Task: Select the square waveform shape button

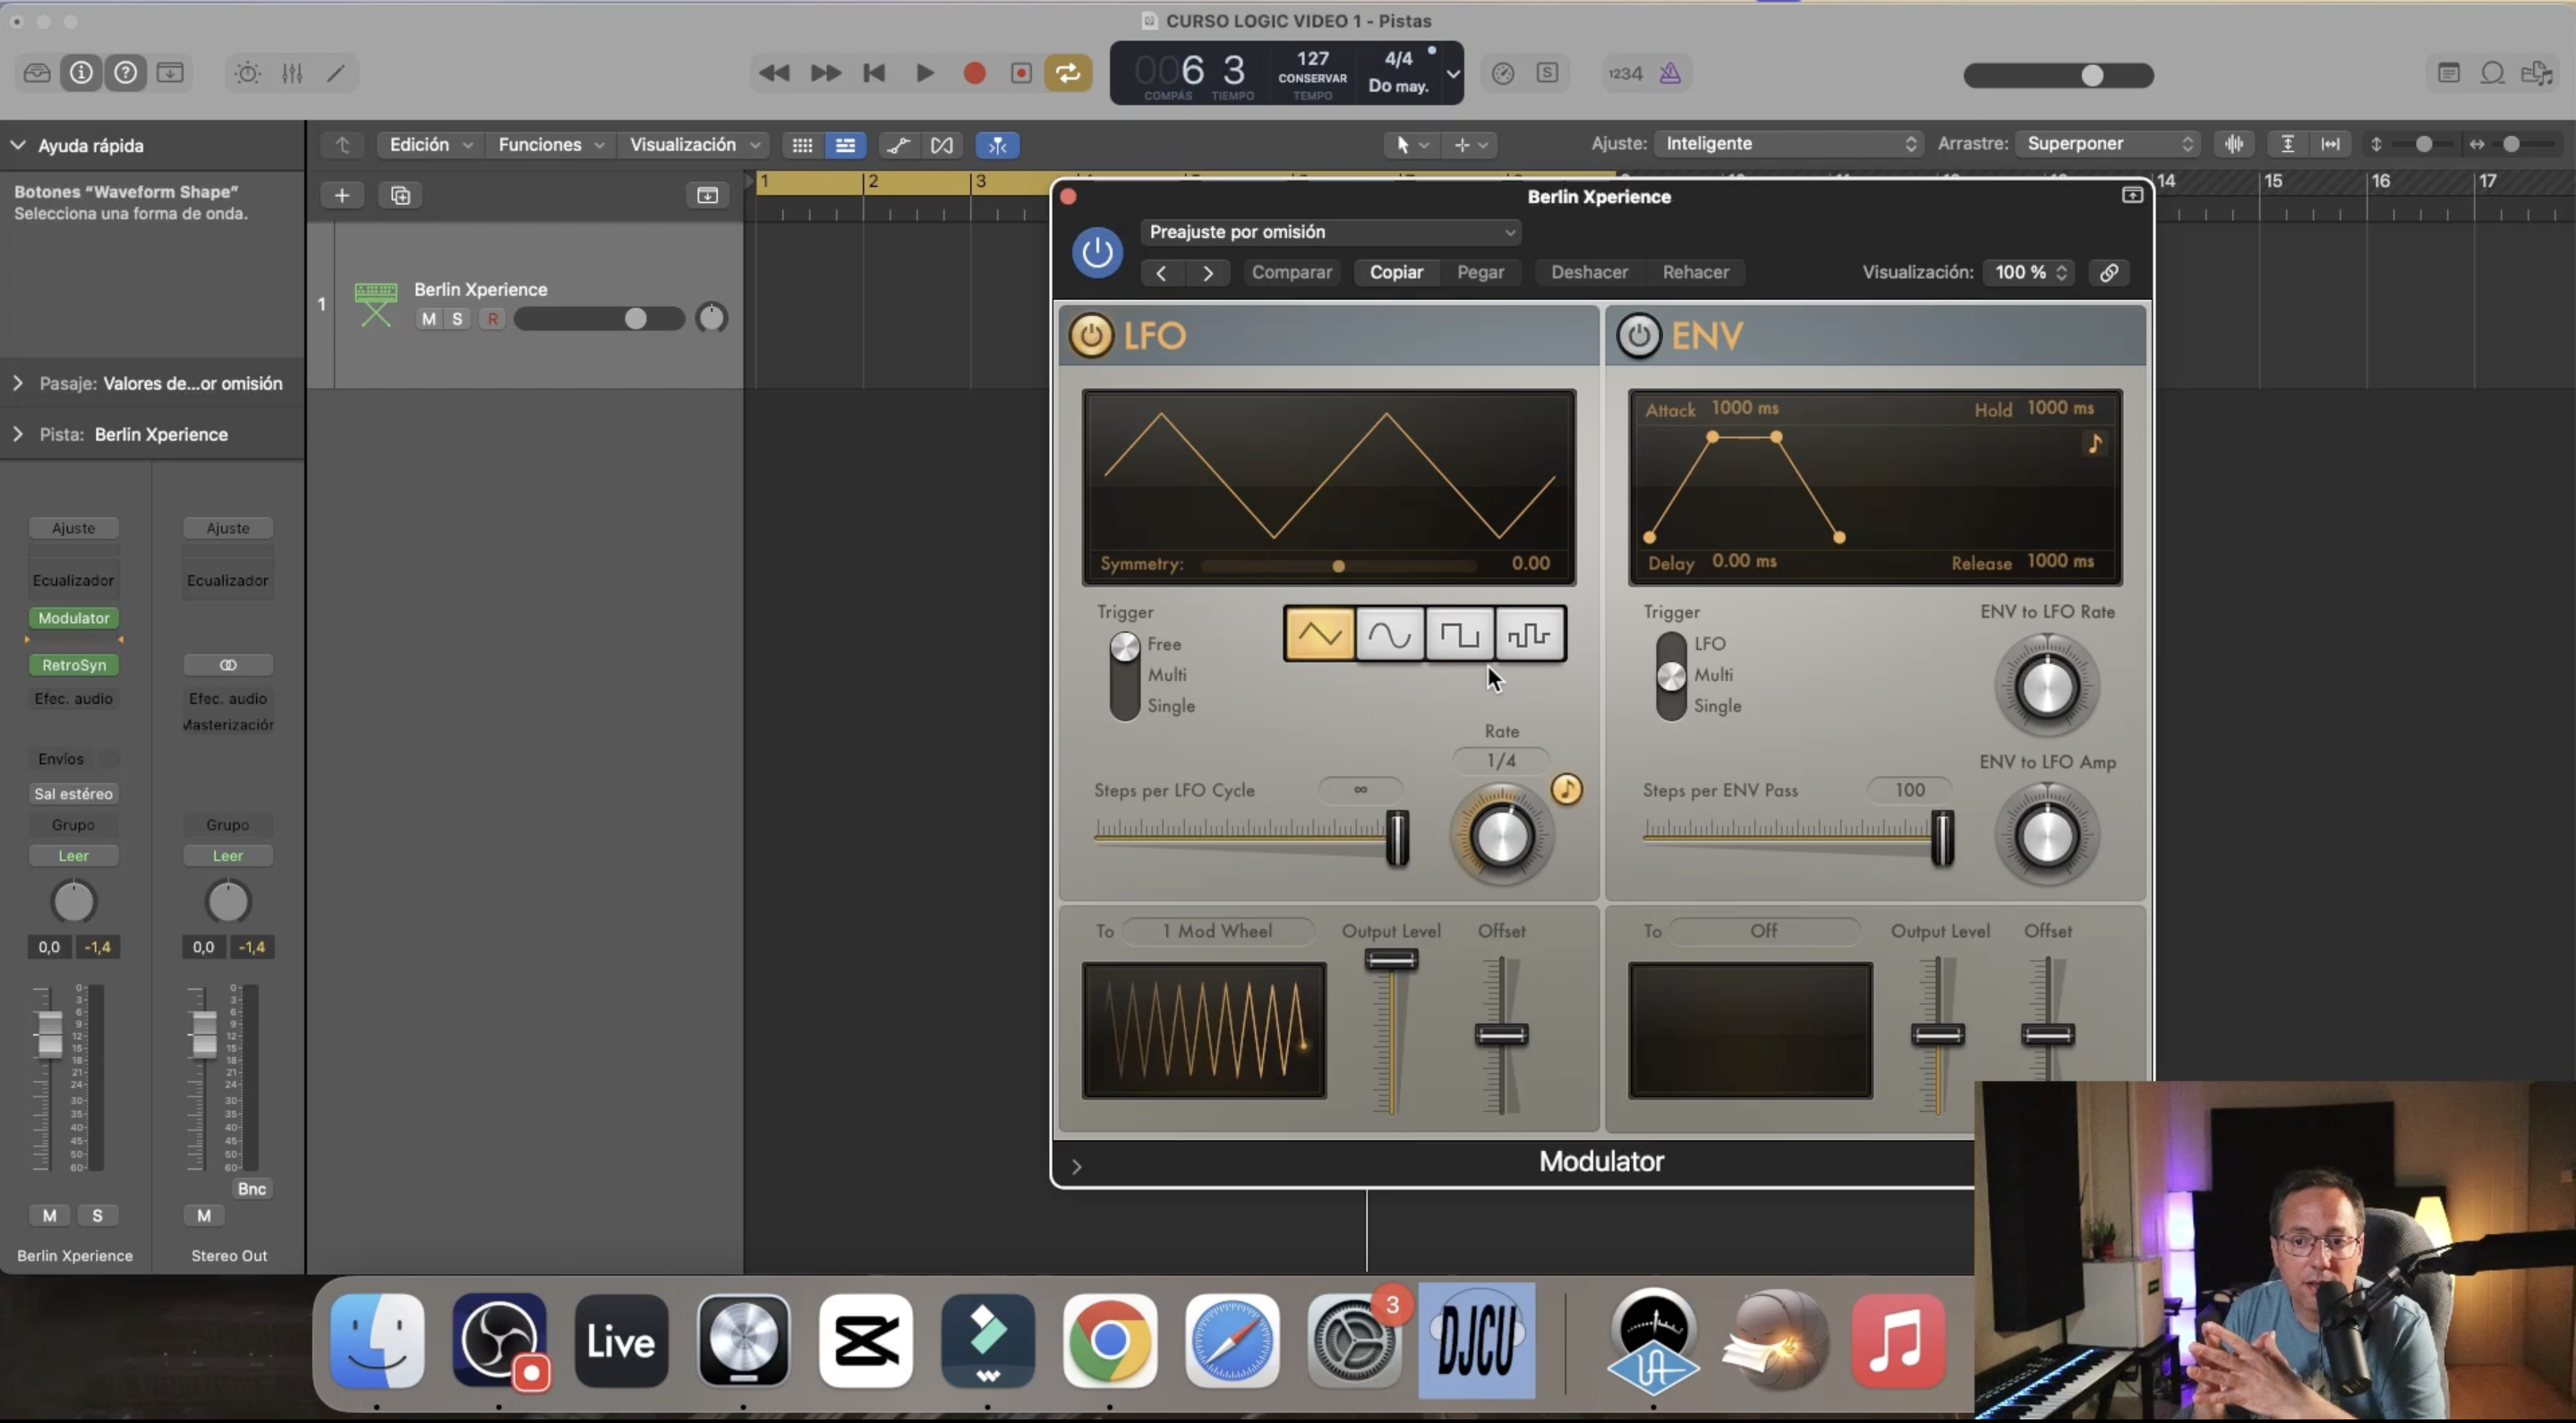Action: tap(1460, 634)
